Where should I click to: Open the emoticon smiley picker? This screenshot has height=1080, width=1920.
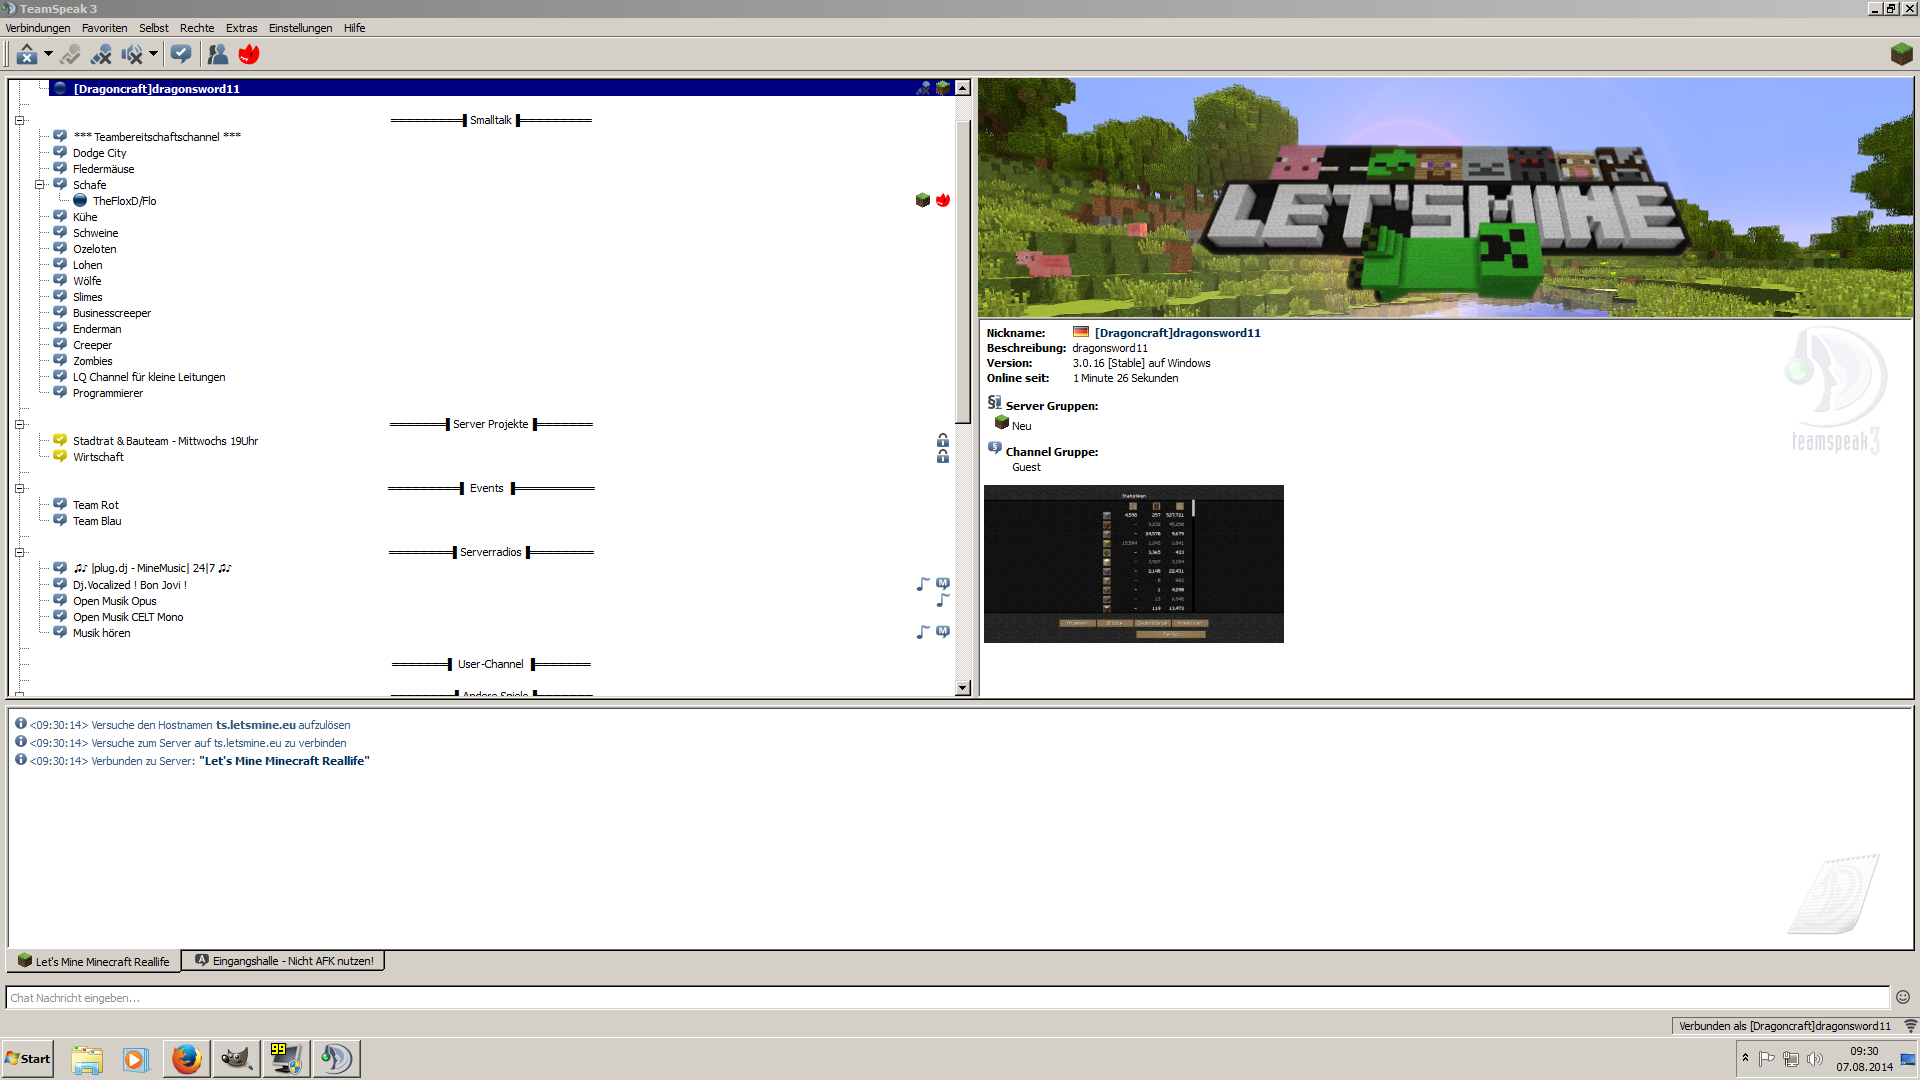(1903, 997)
